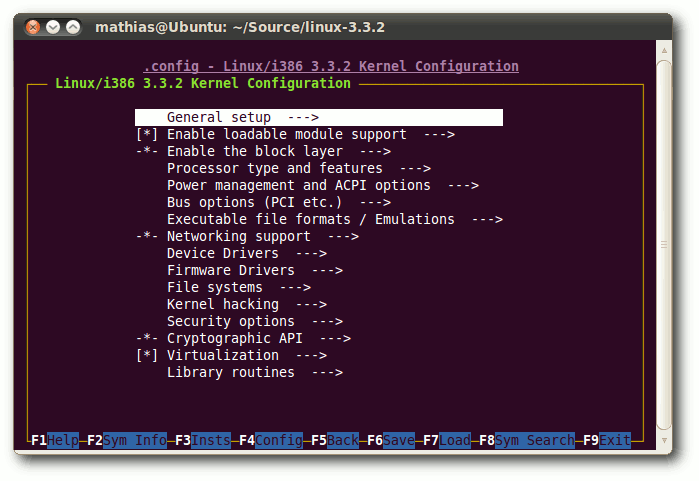Click the terminal vertical scrollbar handle

[664, 244]
